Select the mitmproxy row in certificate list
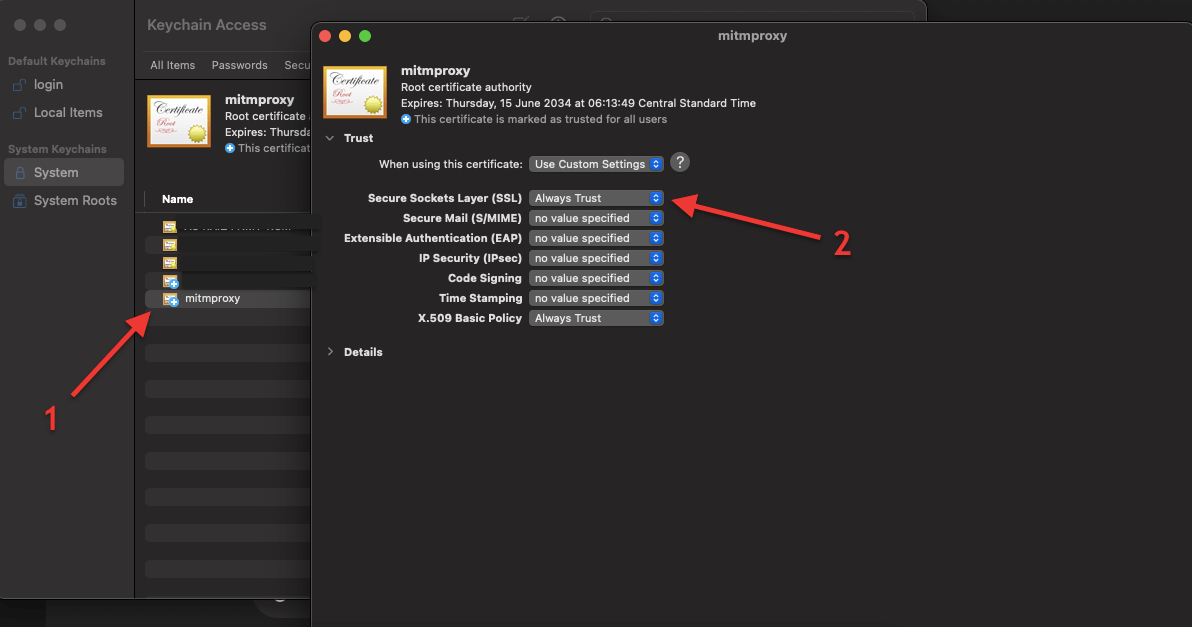The image size is (1192, 627). point(228,299)
